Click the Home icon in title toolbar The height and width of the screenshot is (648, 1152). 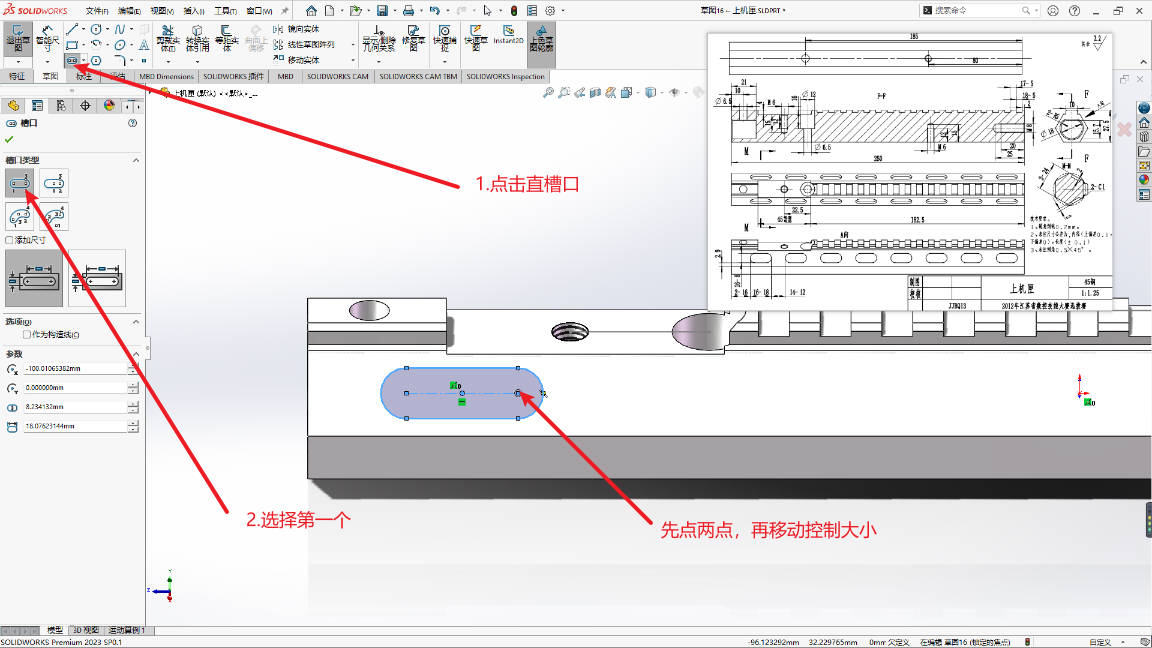tap(312, 10)
